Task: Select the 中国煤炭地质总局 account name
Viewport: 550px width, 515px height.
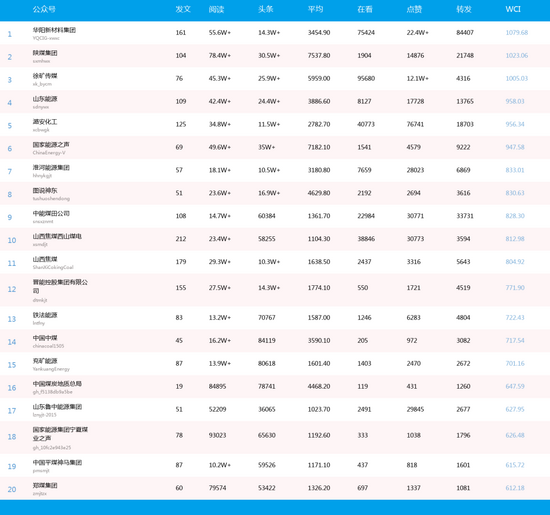Action: click(x=57, y=384)
